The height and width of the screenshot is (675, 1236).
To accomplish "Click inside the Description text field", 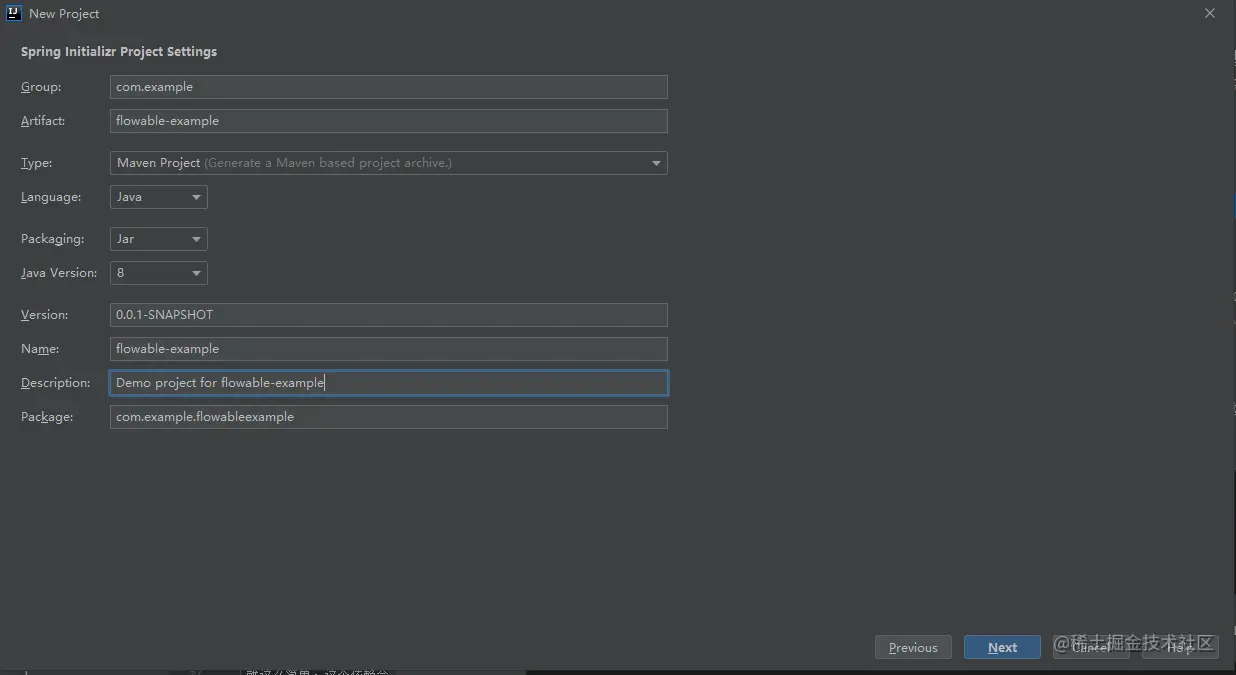I will 388,382.
